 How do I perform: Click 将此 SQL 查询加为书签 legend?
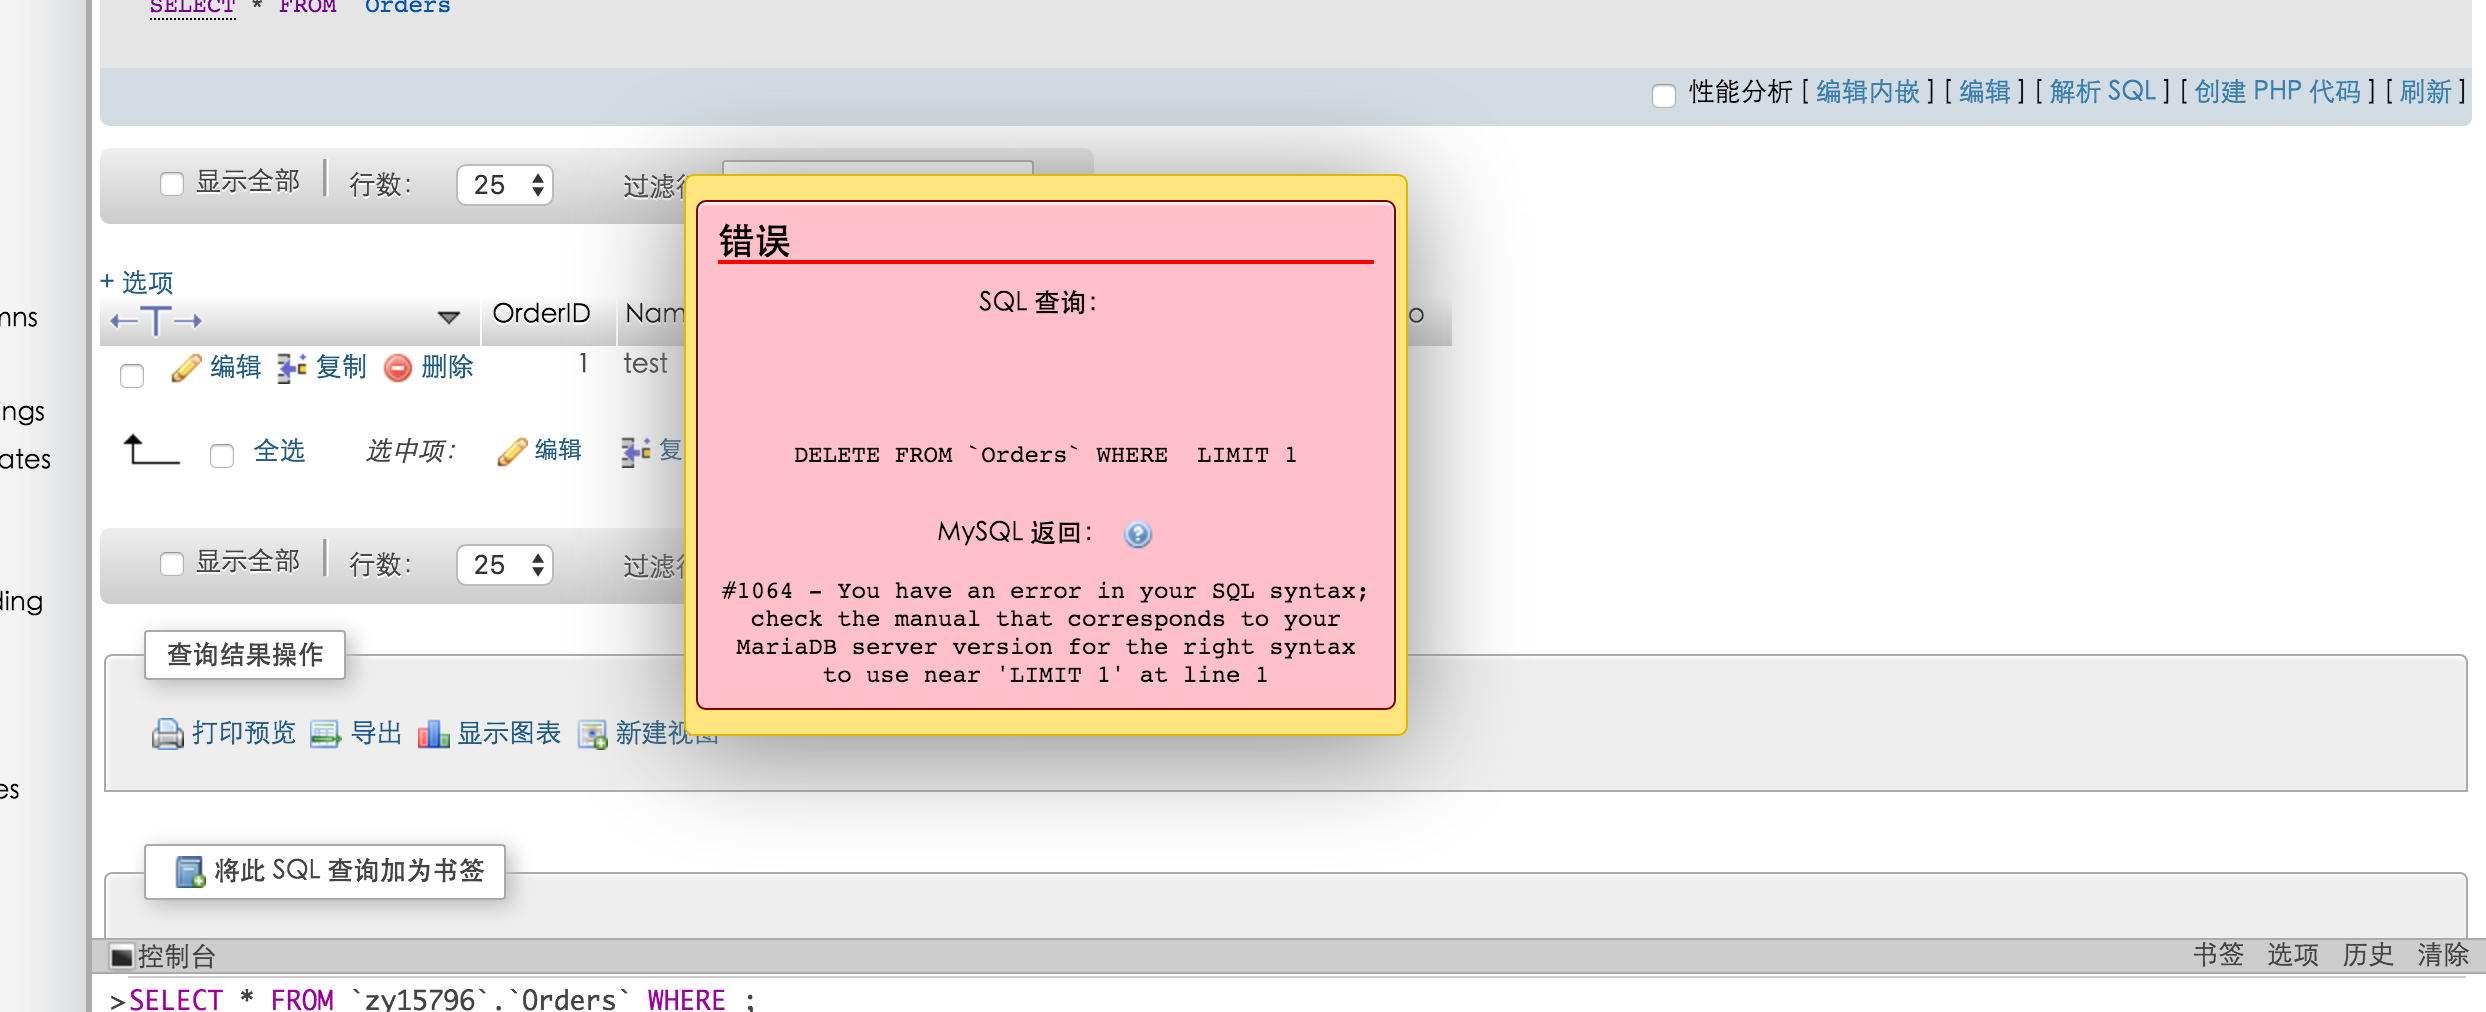click(x=325, y=871)
